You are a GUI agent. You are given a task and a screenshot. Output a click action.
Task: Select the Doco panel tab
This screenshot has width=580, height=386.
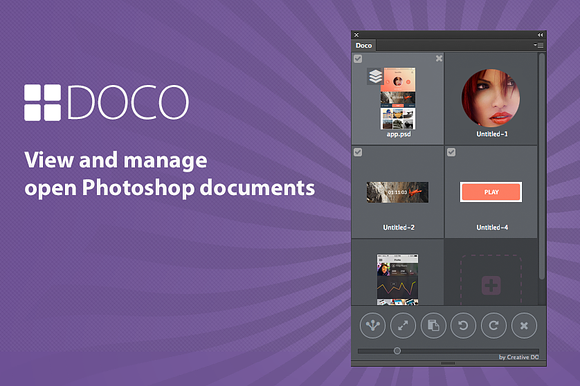364,45
